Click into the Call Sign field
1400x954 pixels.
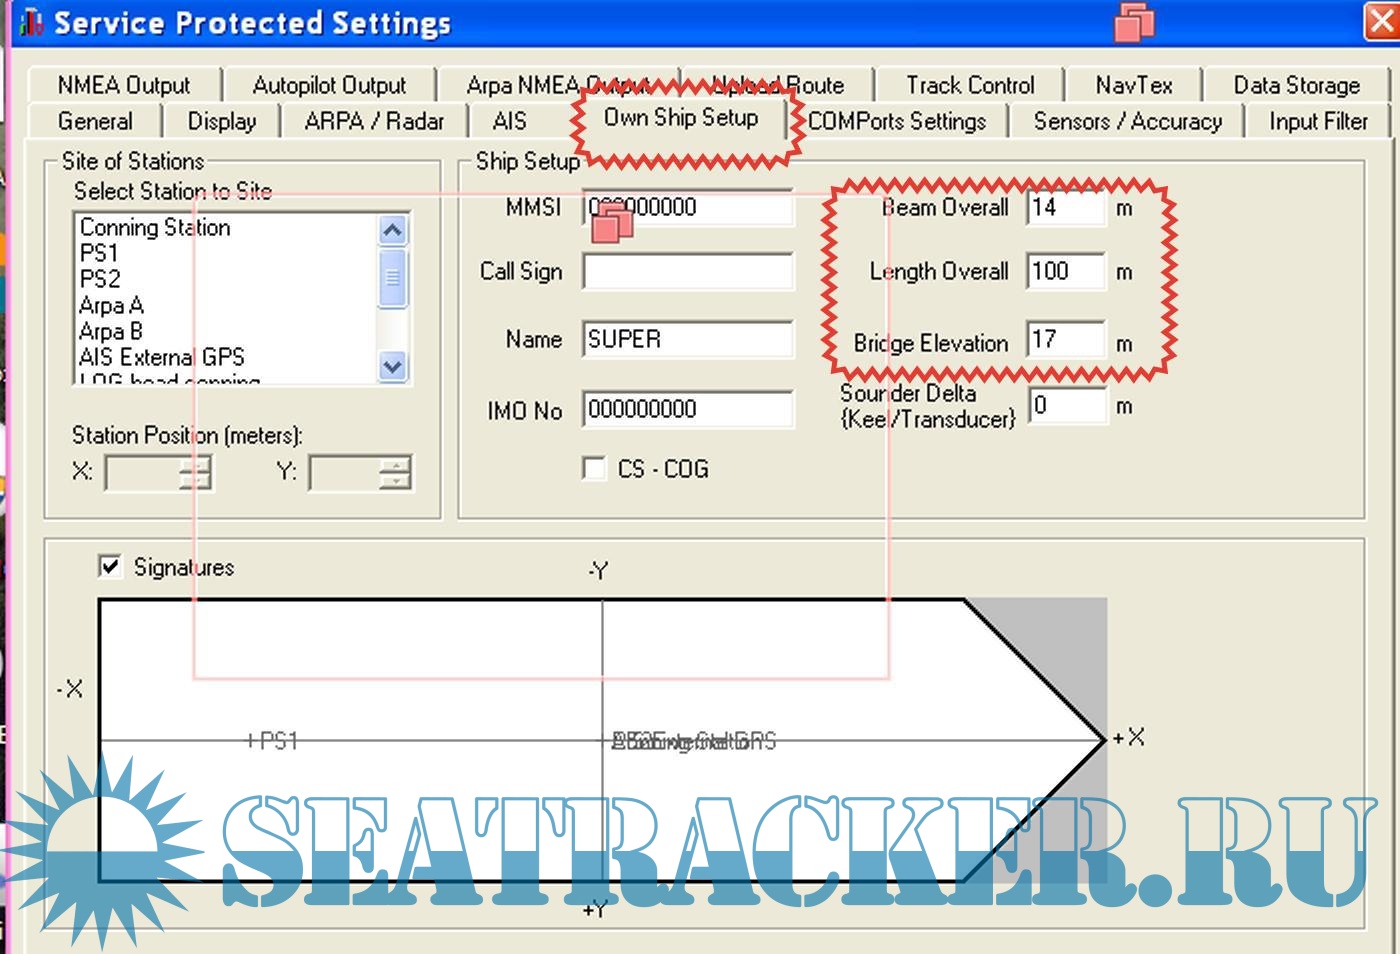tap(687, 272)
